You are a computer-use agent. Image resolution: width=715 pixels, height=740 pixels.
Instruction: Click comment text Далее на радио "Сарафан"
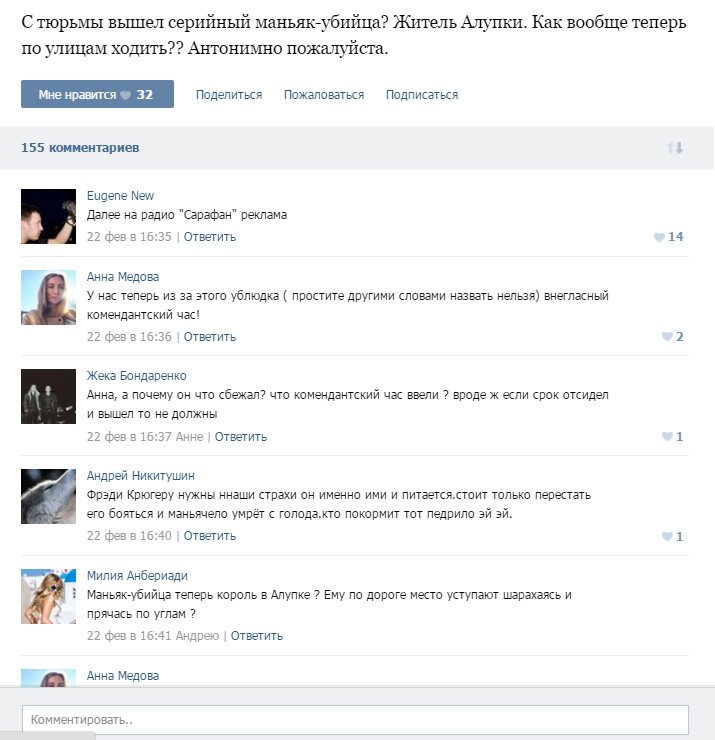tap(187, 215)
